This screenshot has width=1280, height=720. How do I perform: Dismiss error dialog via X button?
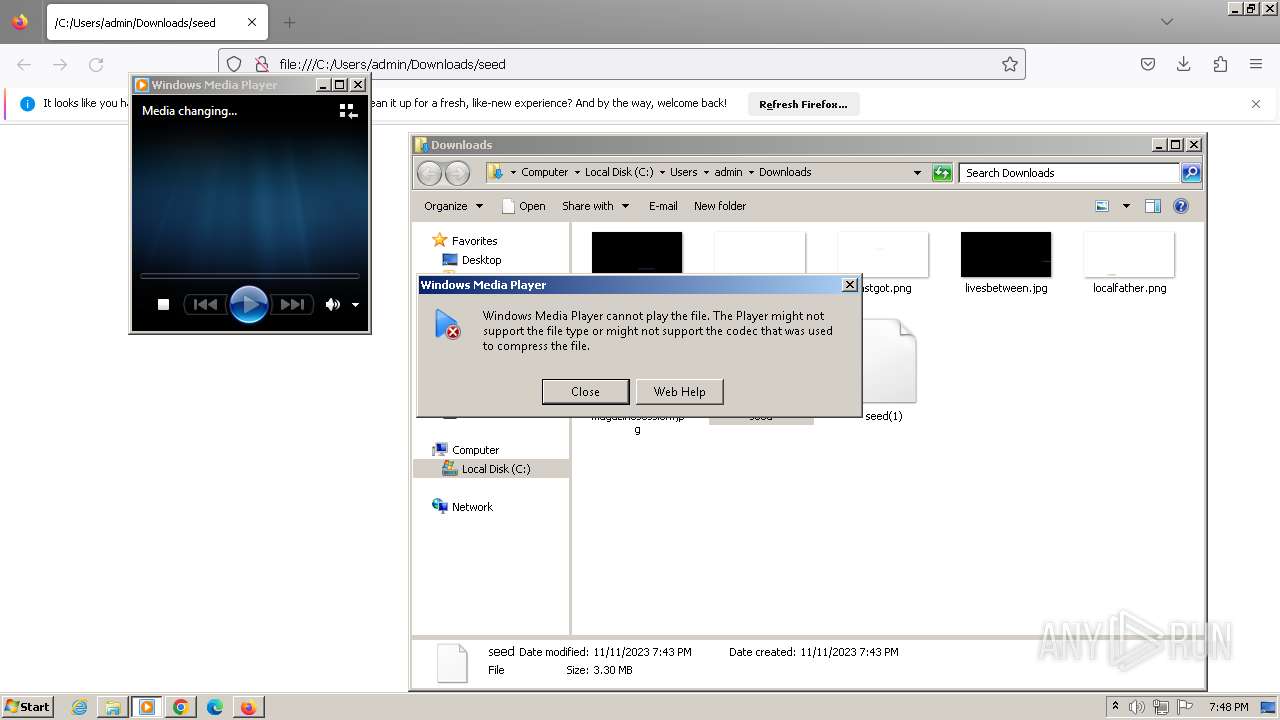pos(850,285)
